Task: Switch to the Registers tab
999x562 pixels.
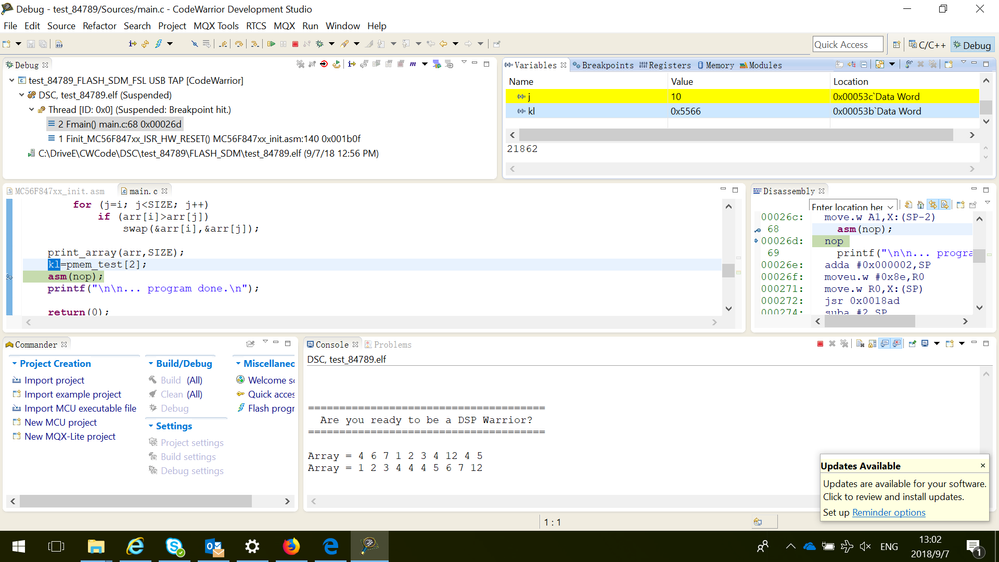Action: pos(665,65)
